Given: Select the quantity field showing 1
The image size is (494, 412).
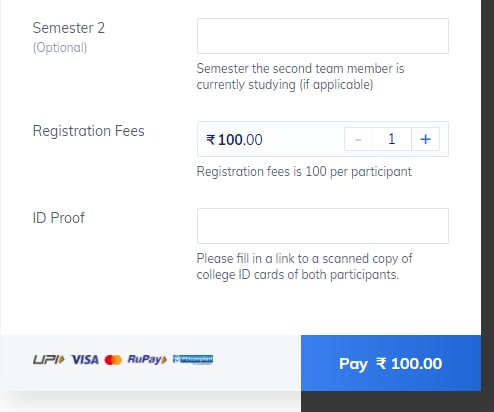Looking at the screenshot, I should point(392,139).
